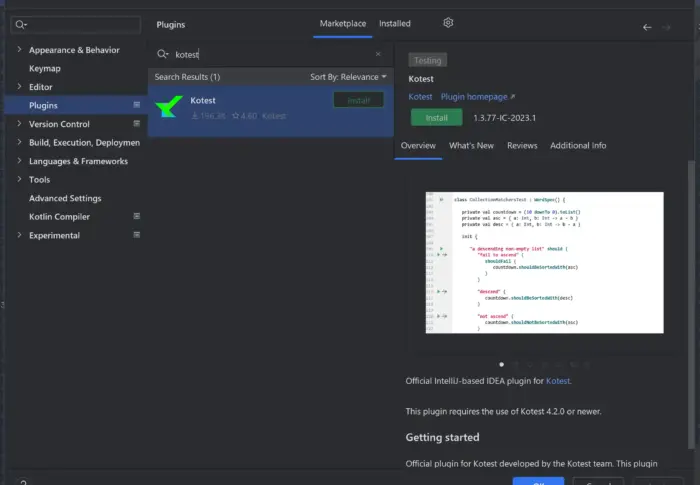Image resolution: width=700 pixels, height=485 pixels.
Task: Click the Experimental row project-level icon
Action: coord(137,235)
